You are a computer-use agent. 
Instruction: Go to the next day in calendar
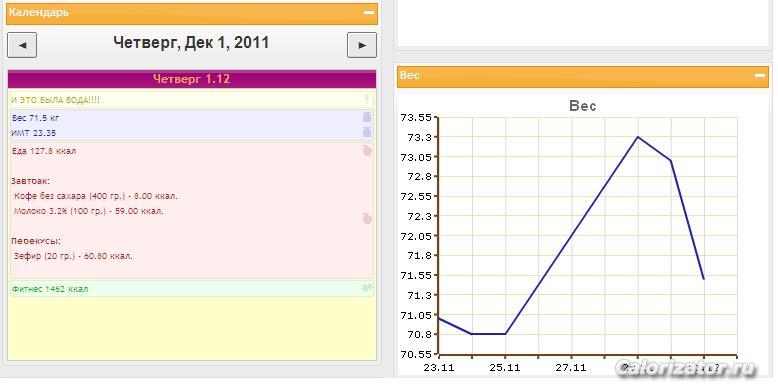pyautogui.click(x=362, y=45)
